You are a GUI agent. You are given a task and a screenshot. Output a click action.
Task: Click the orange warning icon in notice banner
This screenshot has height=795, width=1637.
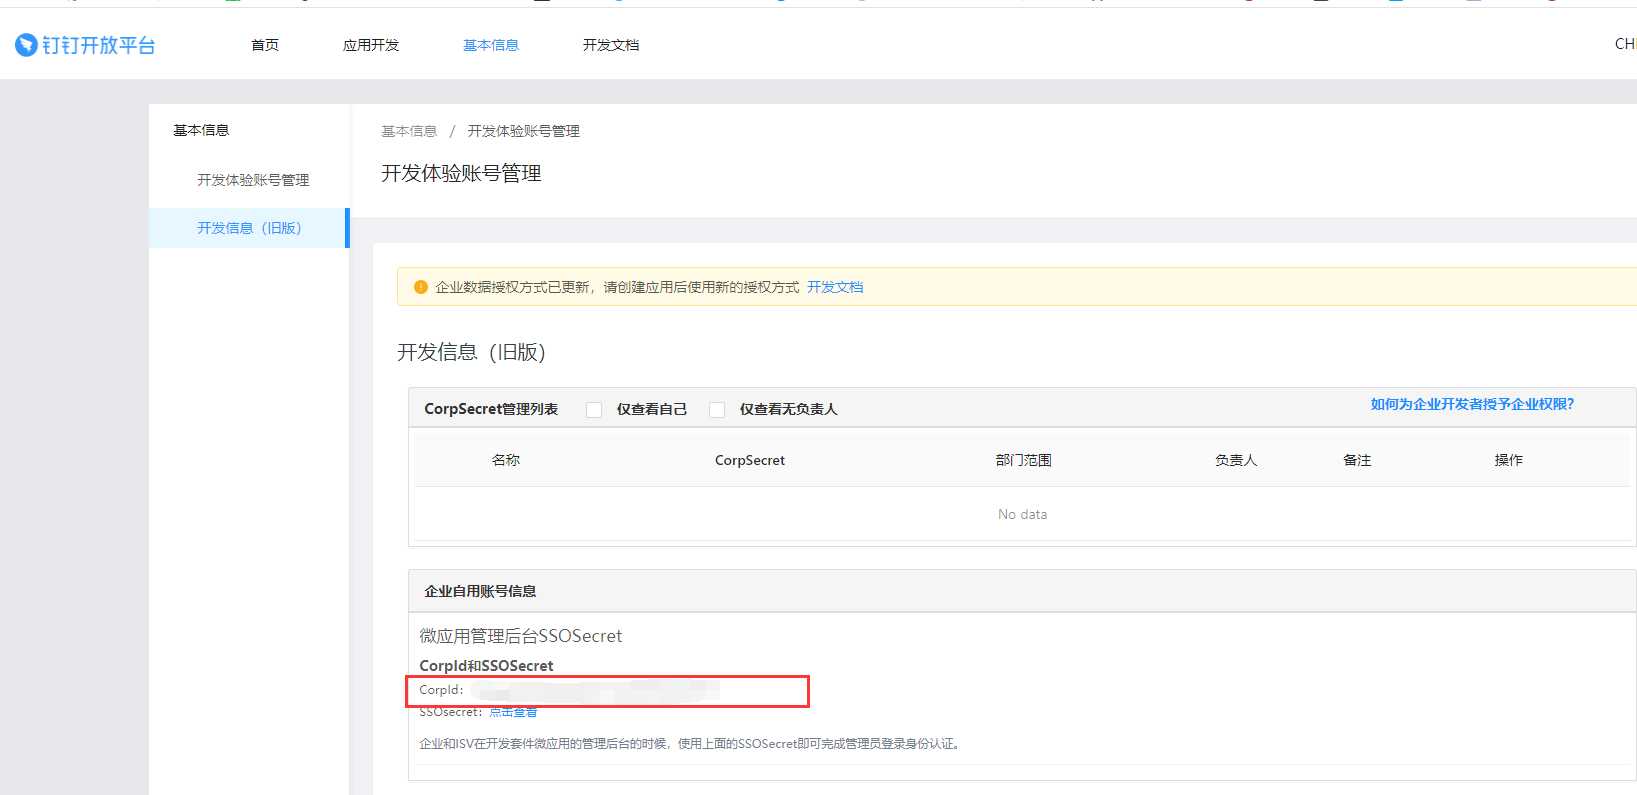tap(420, 287)
